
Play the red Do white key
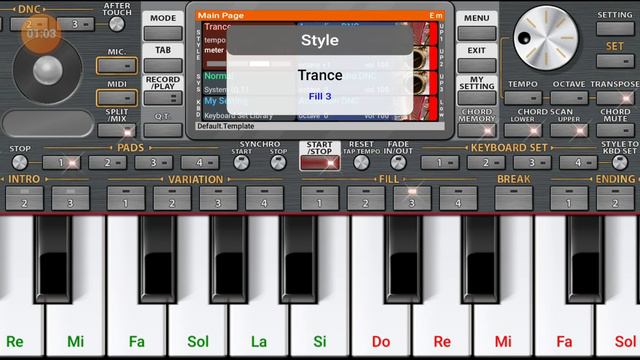click(381, 327)
